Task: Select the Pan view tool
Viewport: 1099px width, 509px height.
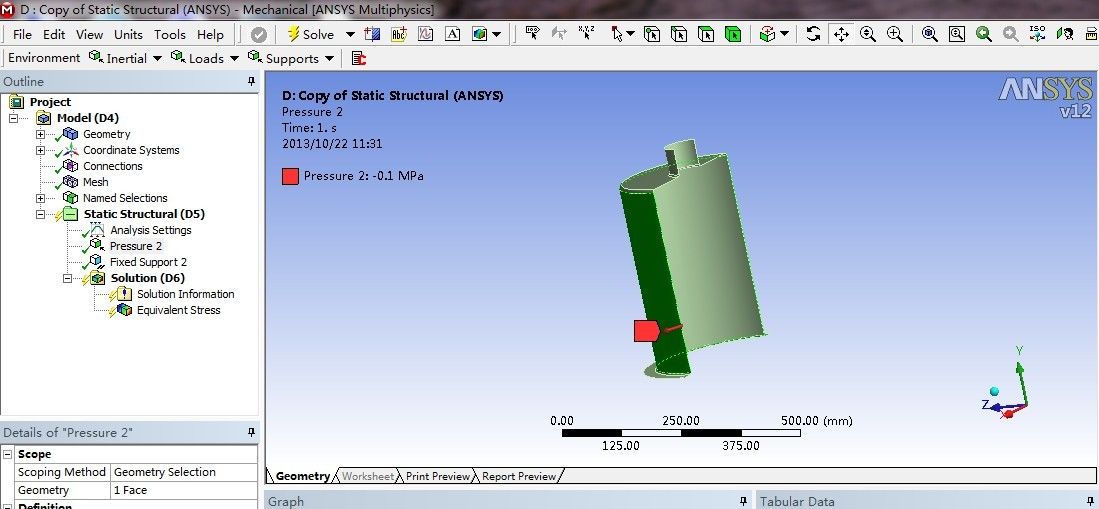Action: 841,34
